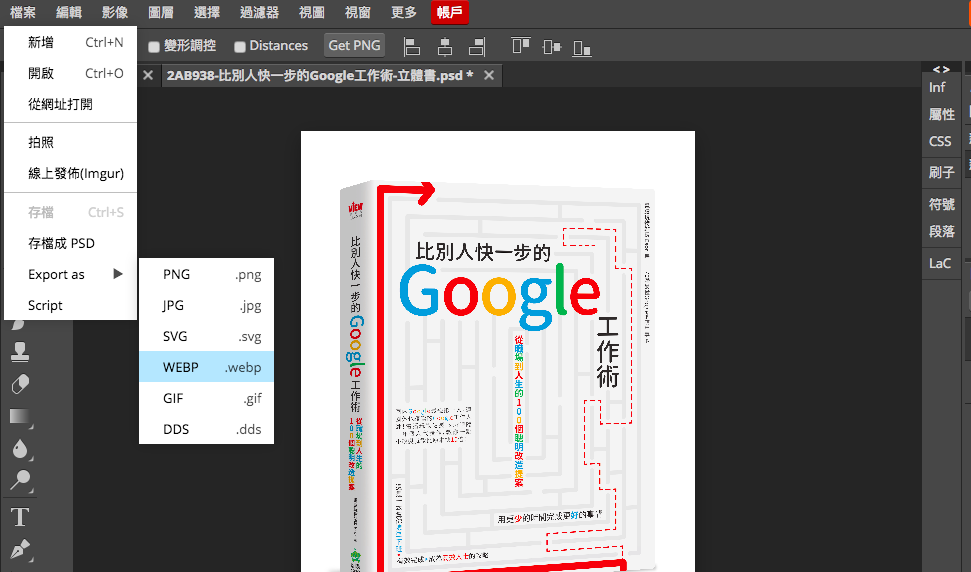Select the Pen tool
971x572 pixels.
(x=19, y=549)
